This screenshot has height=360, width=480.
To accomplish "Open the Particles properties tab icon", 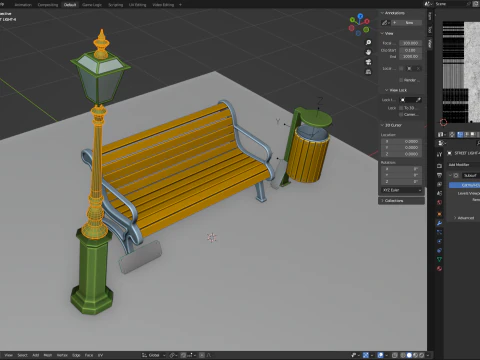I will point(439,232).
